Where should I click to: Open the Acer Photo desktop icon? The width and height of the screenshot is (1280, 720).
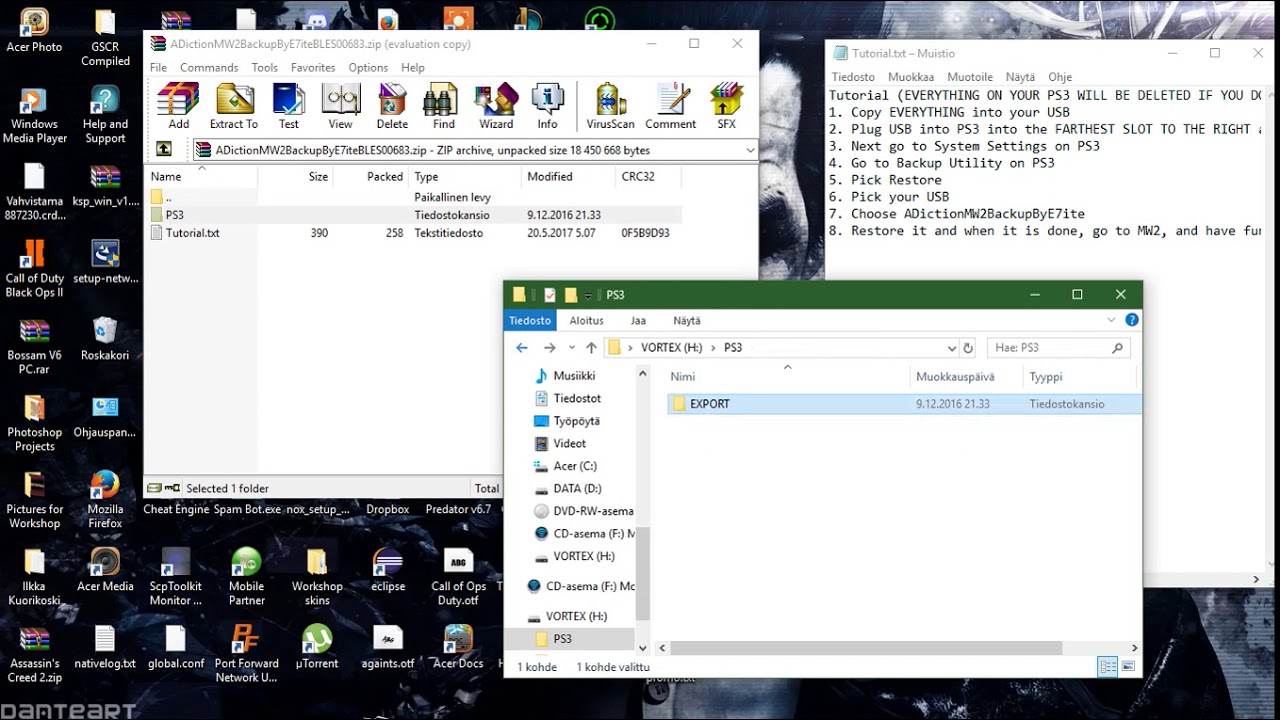34,30
